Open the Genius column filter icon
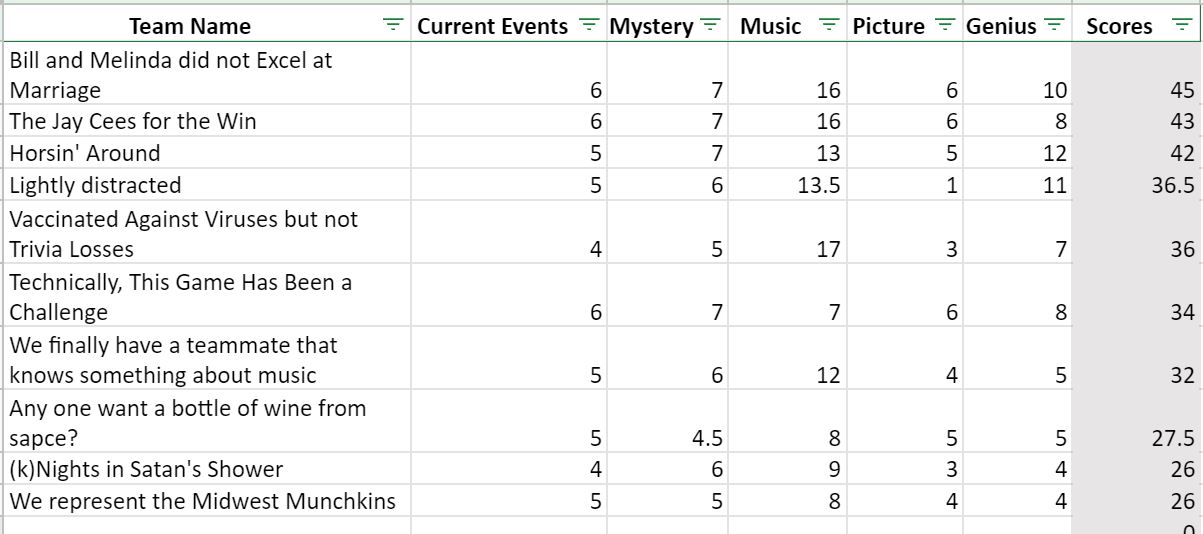The height and width of the screenshot is (534, 1203). point(1054,25)
